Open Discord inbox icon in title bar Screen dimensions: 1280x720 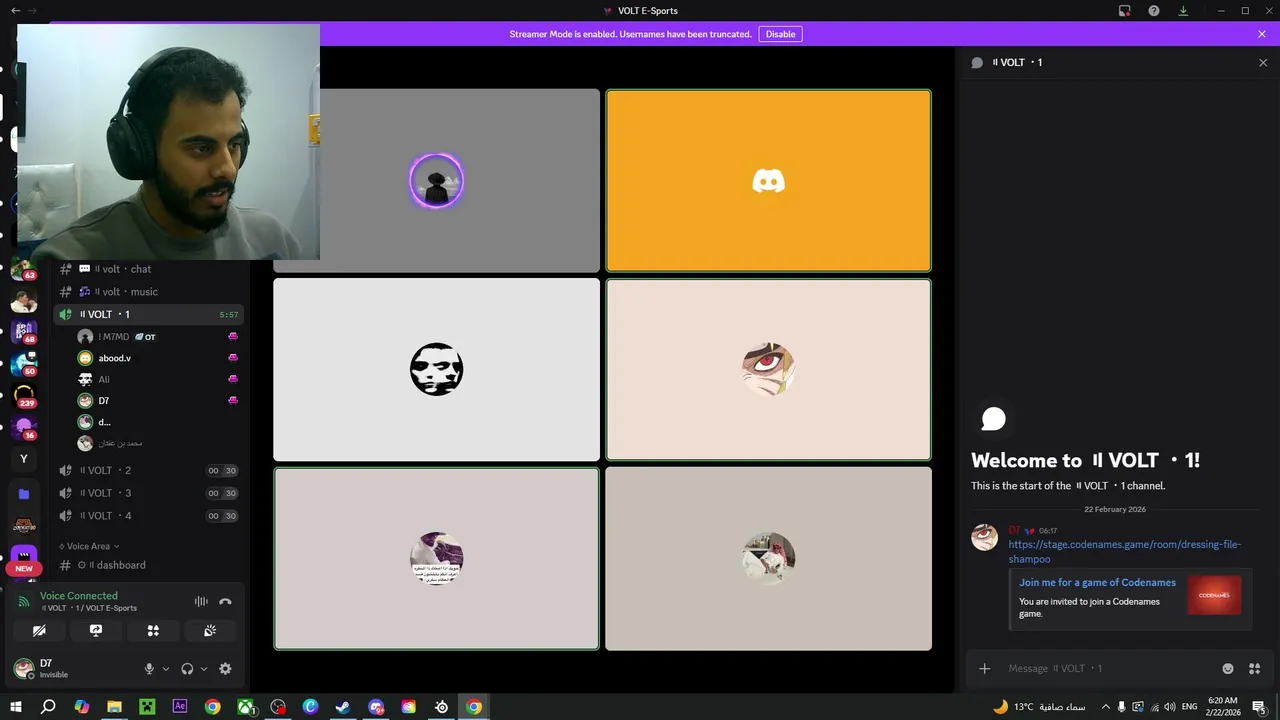[1124, 11]
